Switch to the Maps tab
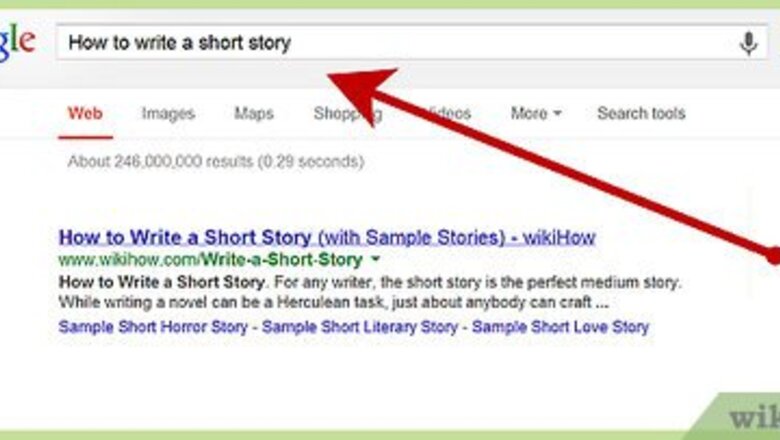This screenshot has width=780, height=440. pos(254,113)
